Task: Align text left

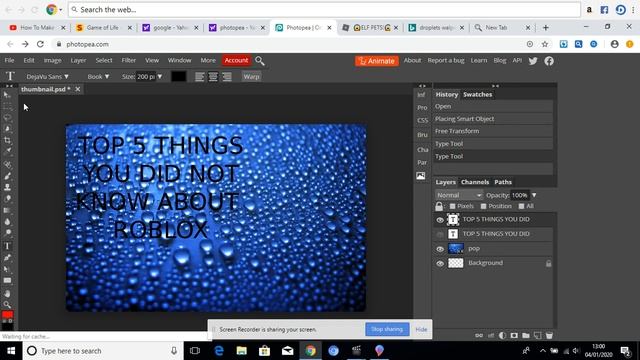Action: [x=199, y=77]
